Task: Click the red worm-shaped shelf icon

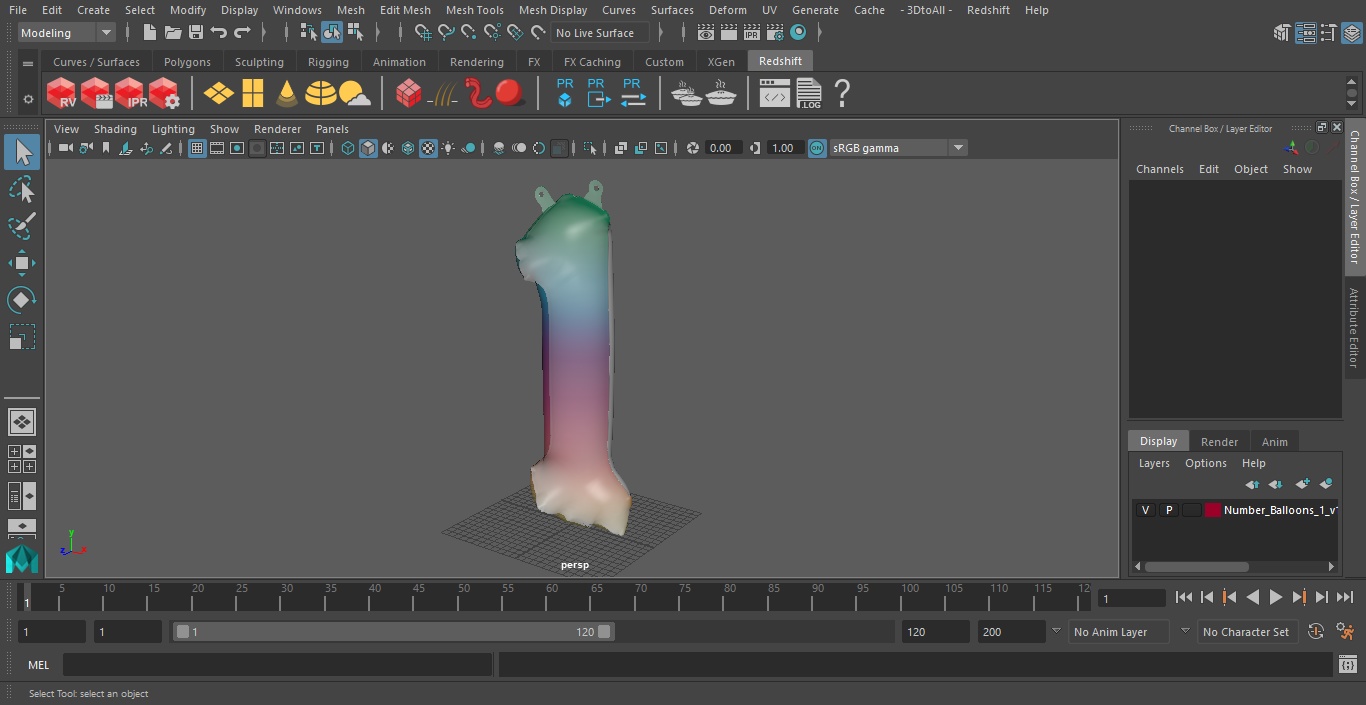Action: click(x=479, y=94)
